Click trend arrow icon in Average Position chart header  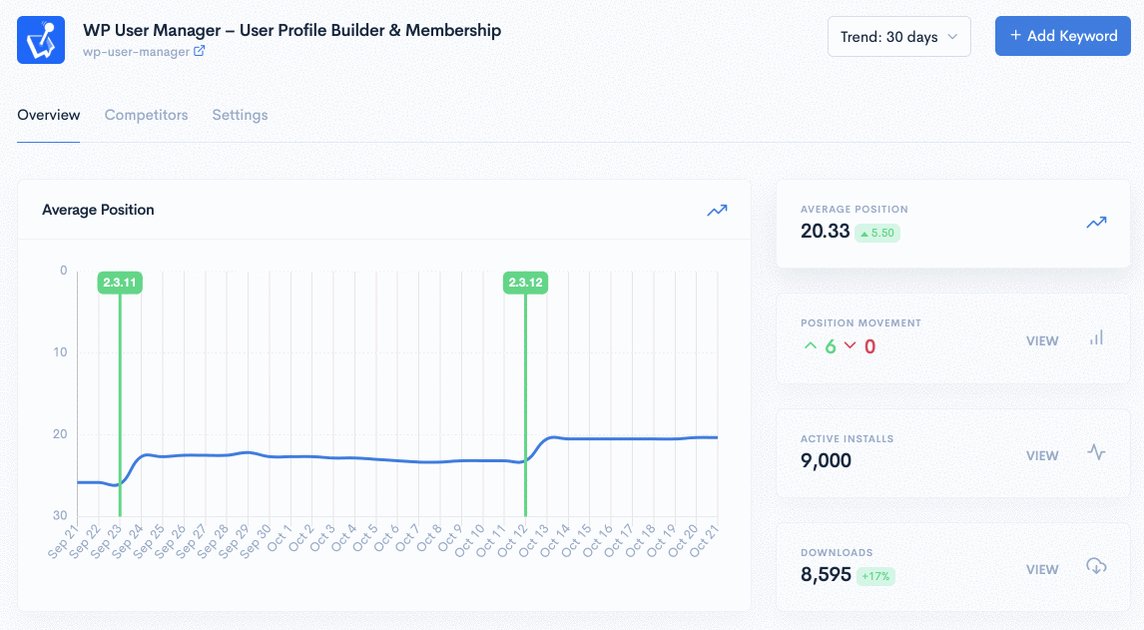pos(717,210)
